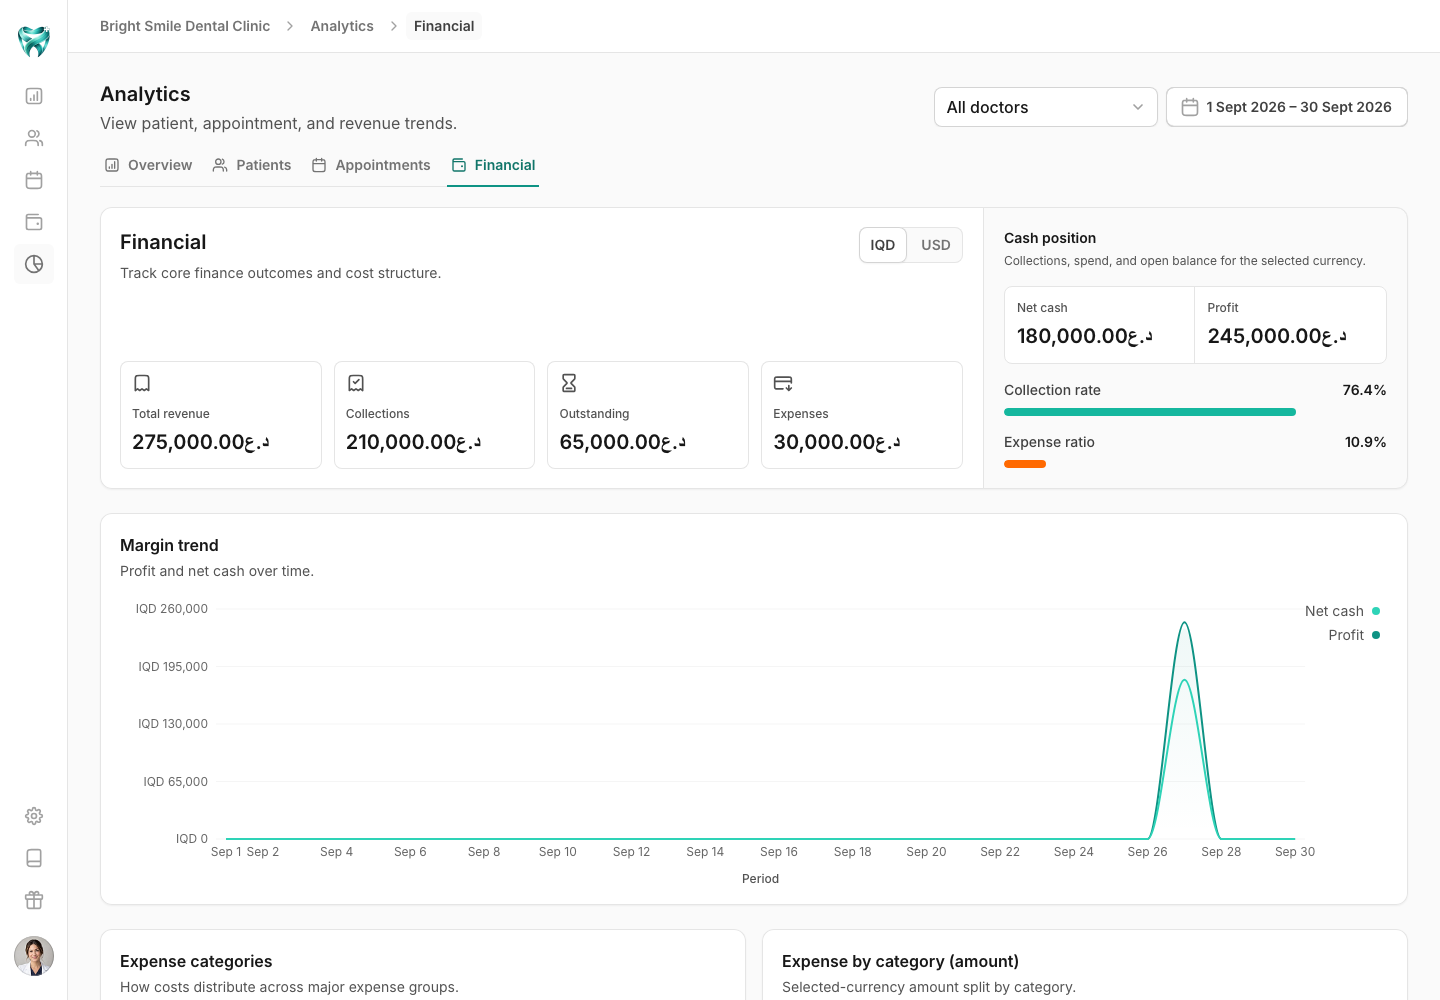The image size is (1440, 1000).
Task: Switch to the Appointments tab
Action: [371, 165]
